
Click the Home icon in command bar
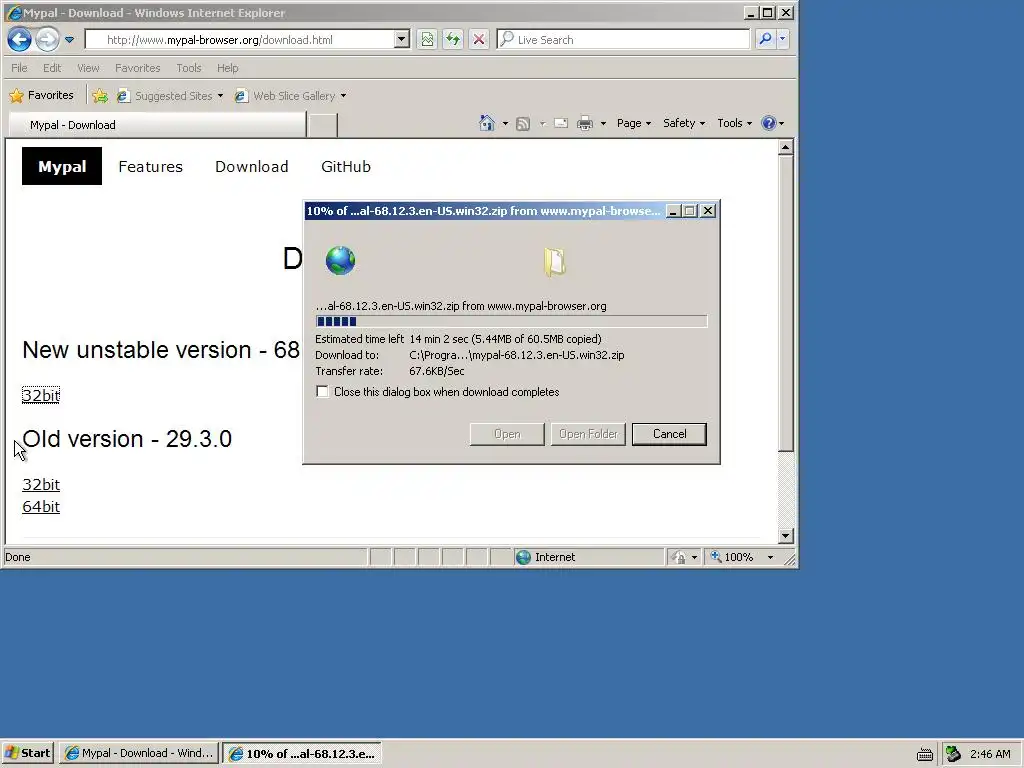pos(487,123)
